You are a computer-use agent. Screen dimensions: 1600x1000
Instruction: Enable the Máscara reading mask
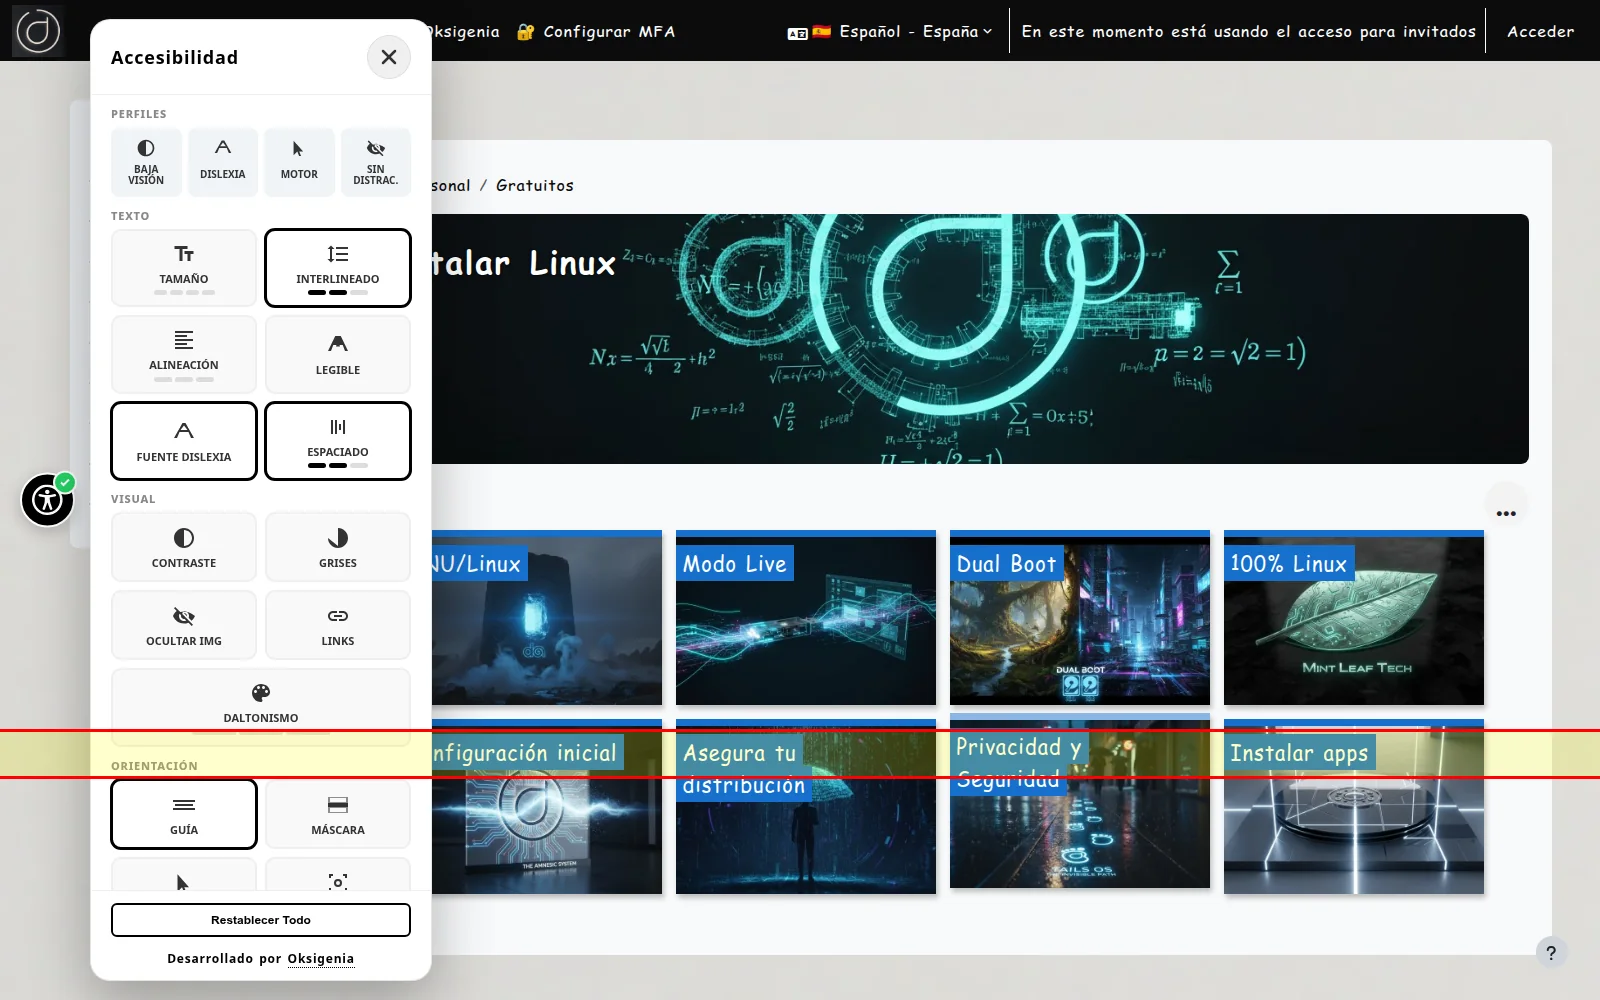338,814
